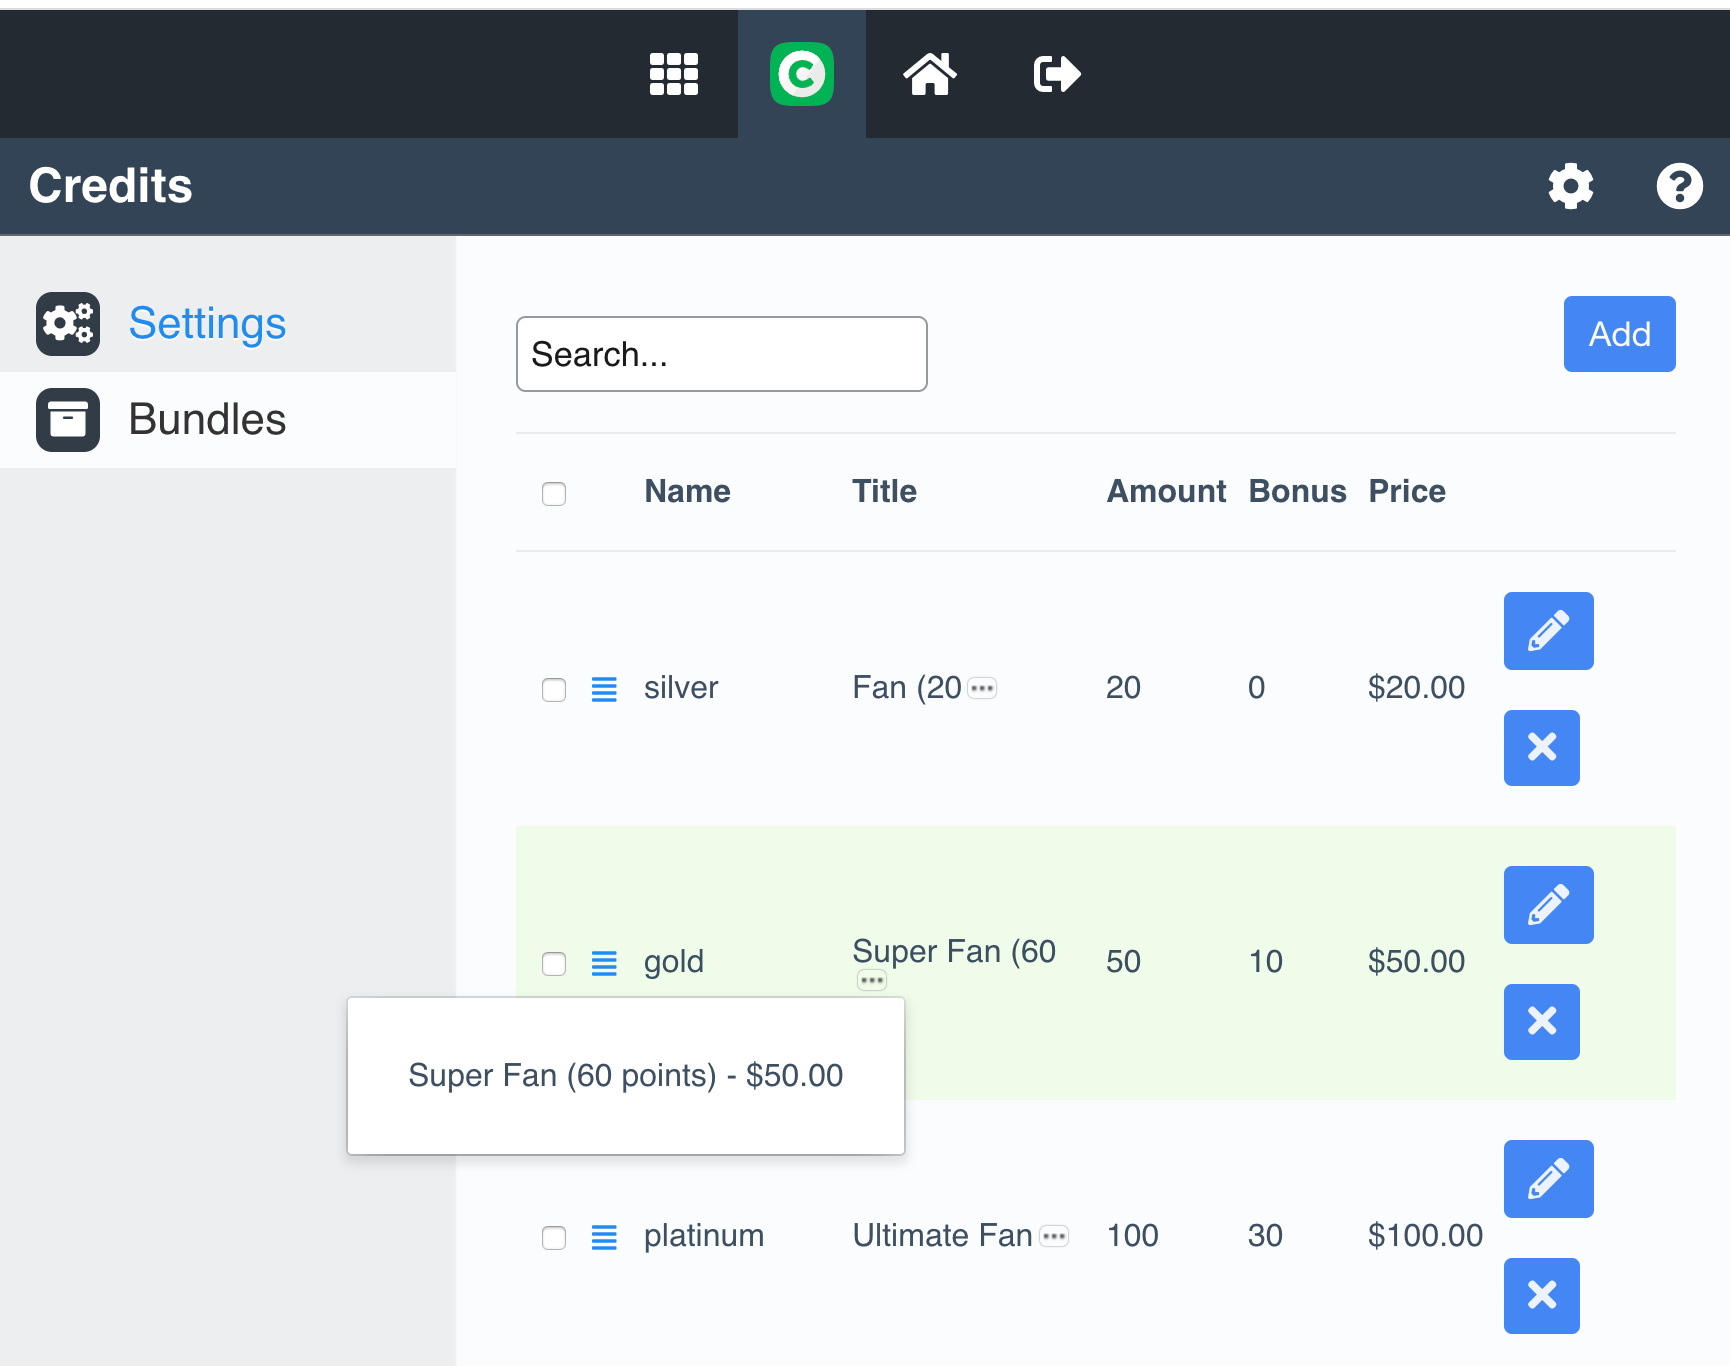
Task: Click the blue Add button
Action: [1619, 334]
